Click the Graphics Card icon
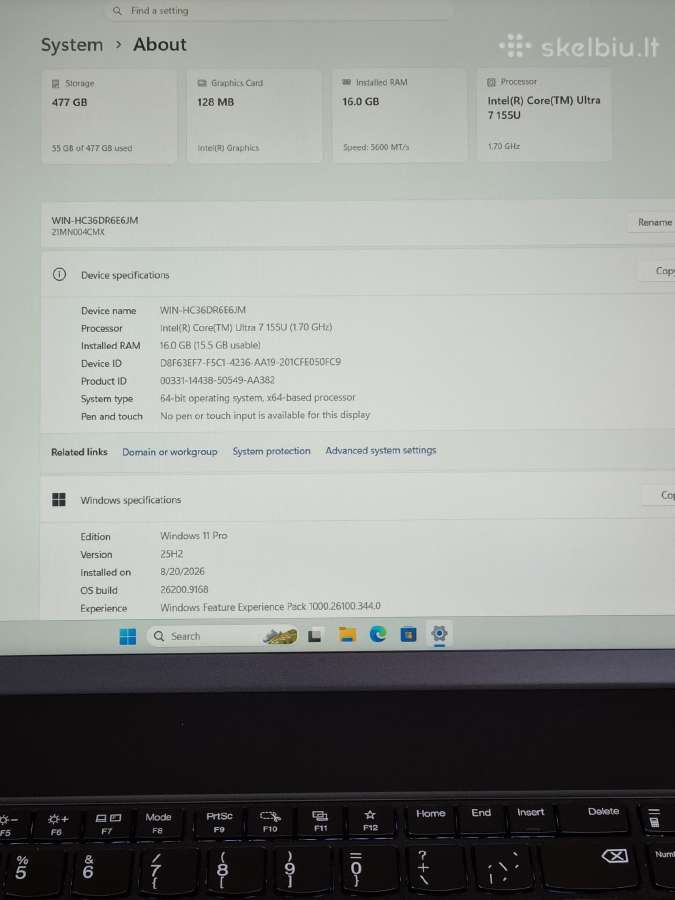675x900 pixels. click(x=201, y=83)
